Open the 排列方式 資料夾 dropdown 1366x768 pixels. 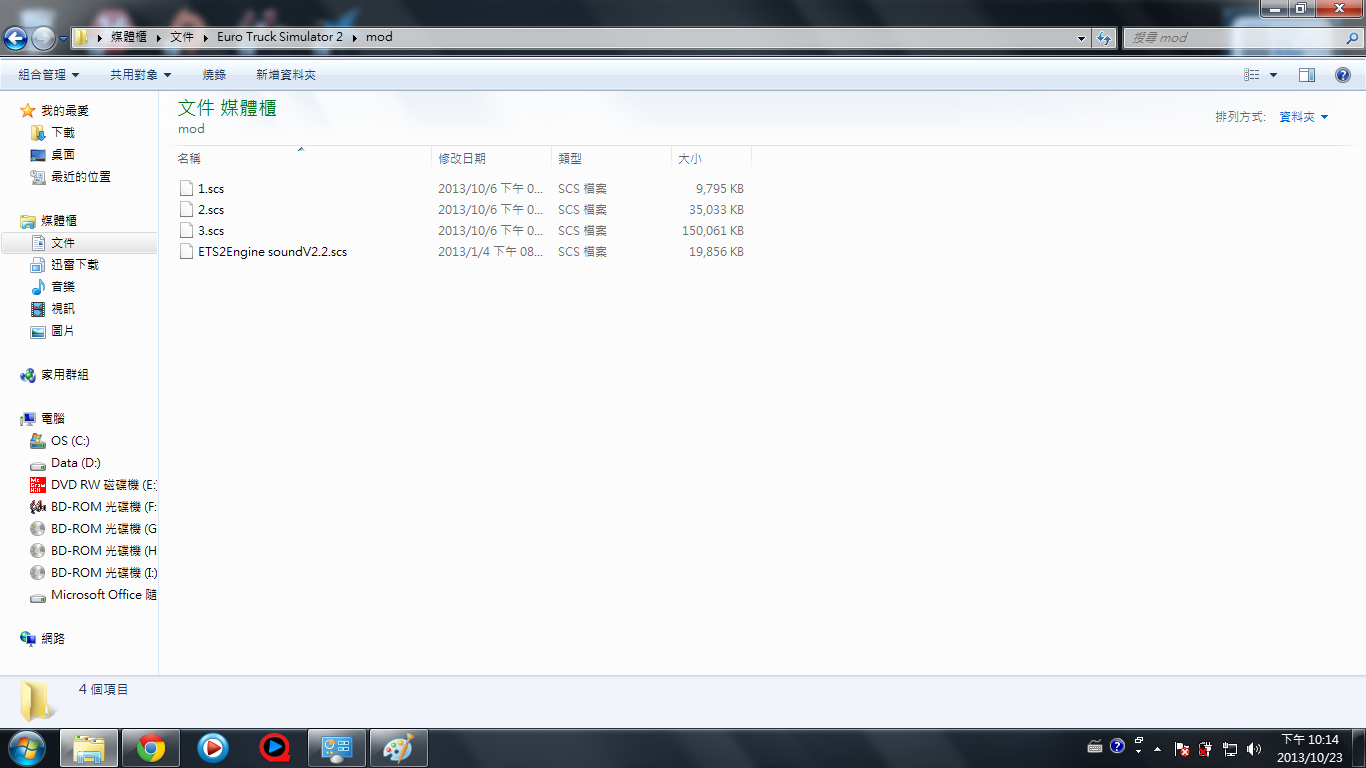pos(1304,117)
